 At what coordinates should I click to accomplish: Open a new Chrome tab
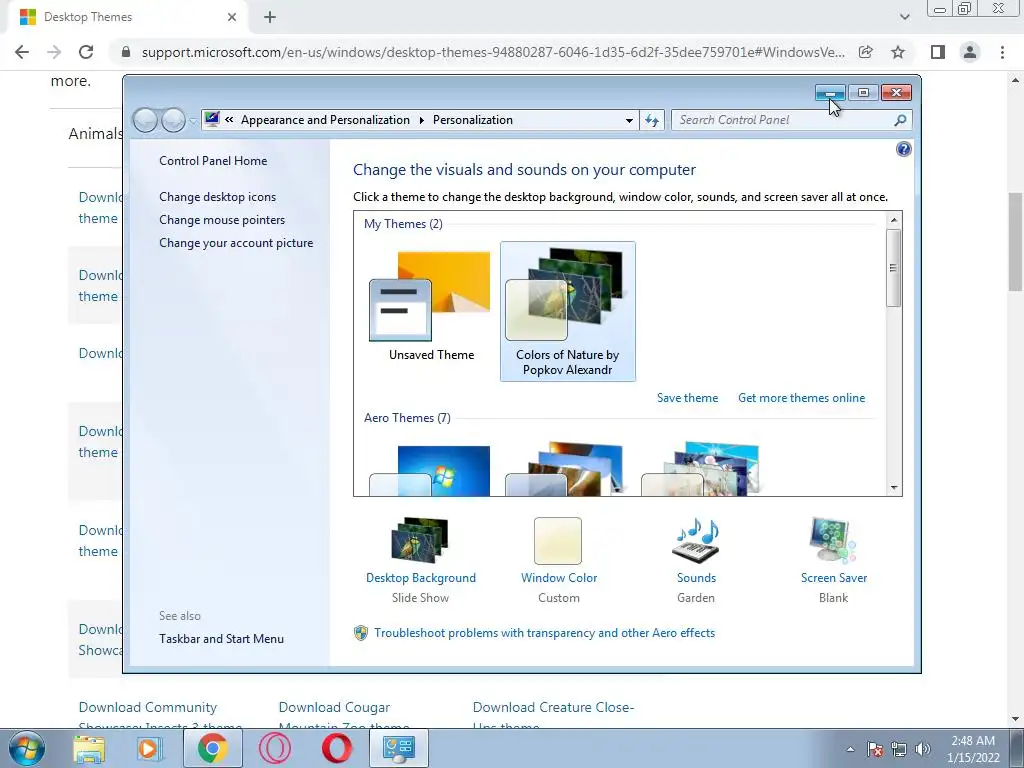(x=270, y=18)
